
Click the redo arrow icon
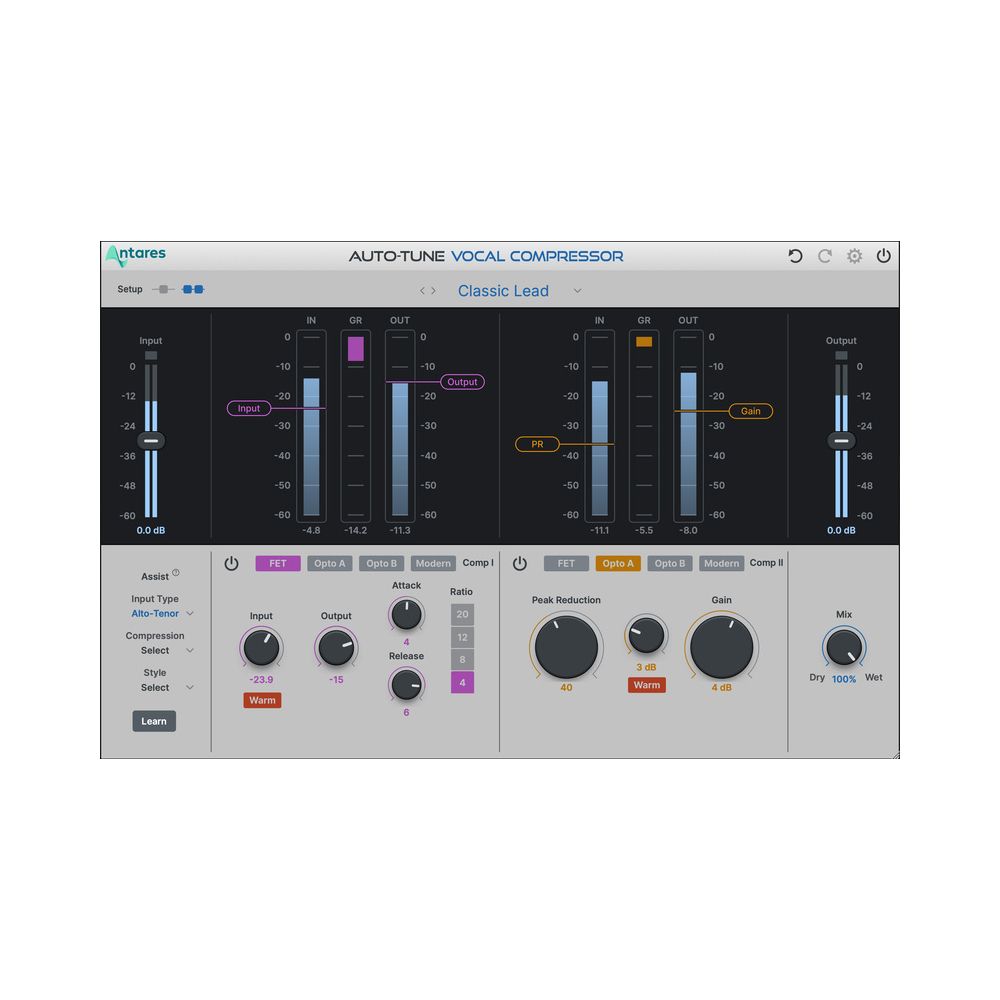[x=824, y=256]
